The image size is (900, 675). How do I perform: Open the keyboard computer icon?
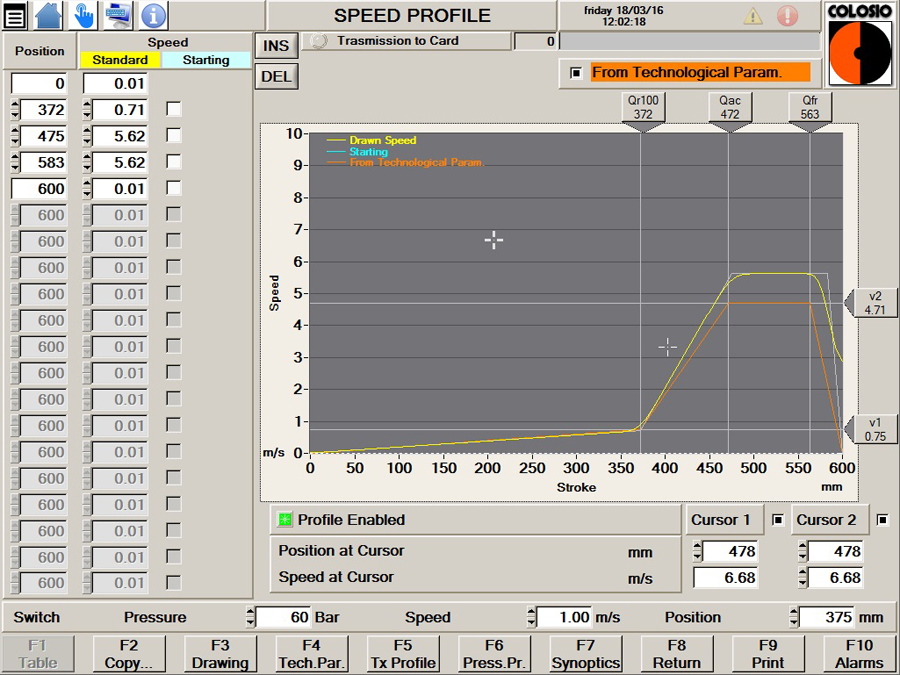pos(119,15)
